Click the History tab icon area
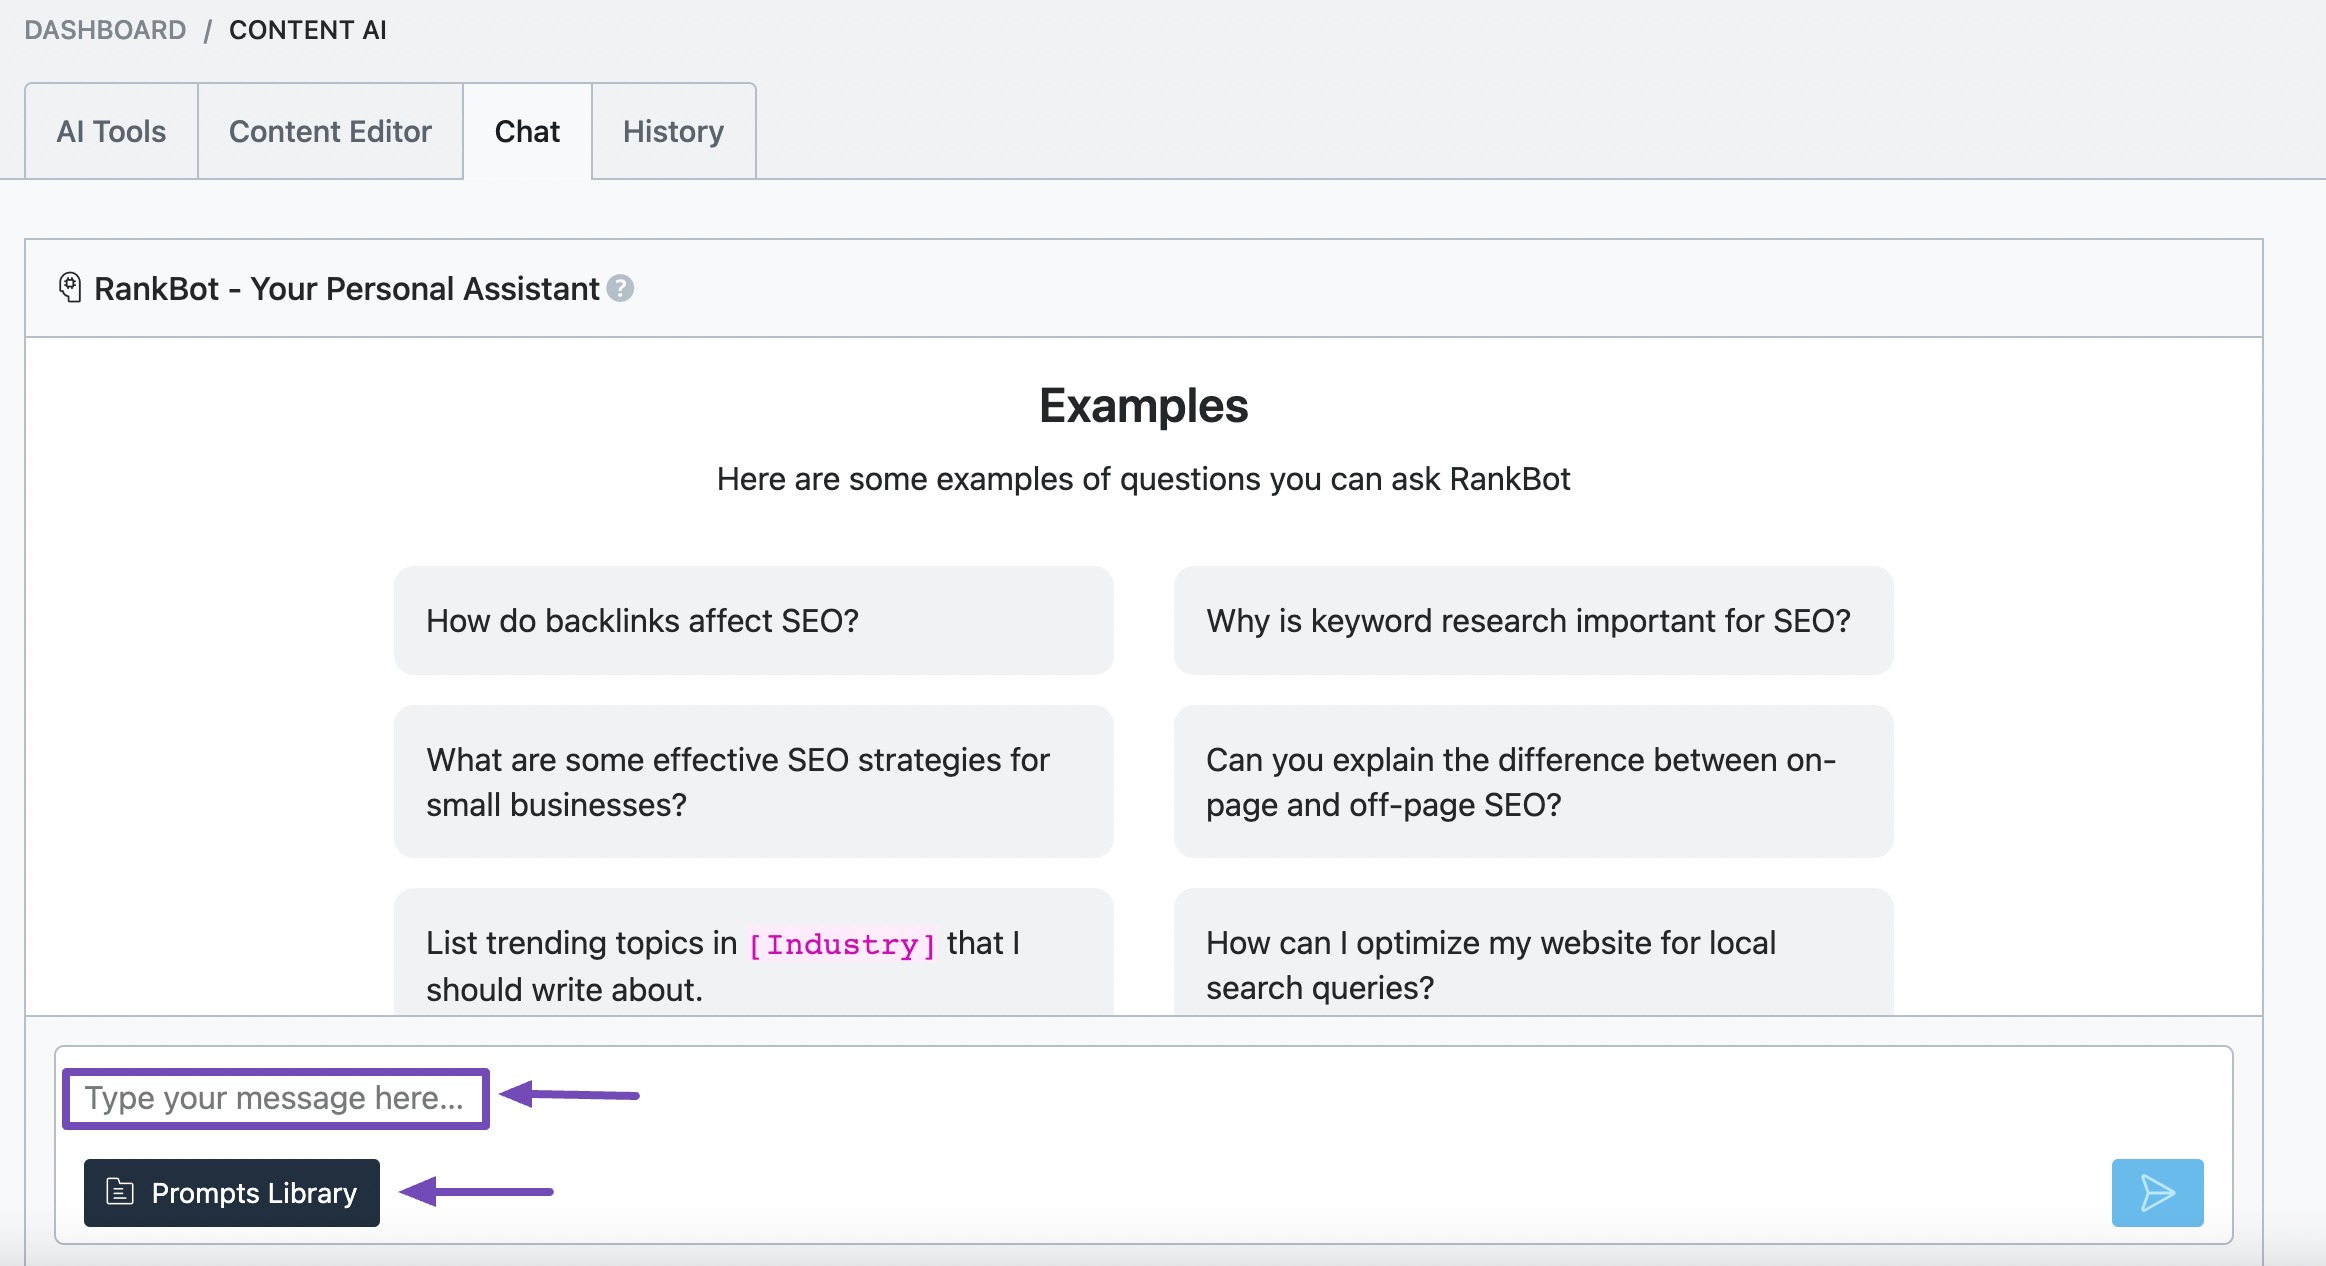 [670, 131]
